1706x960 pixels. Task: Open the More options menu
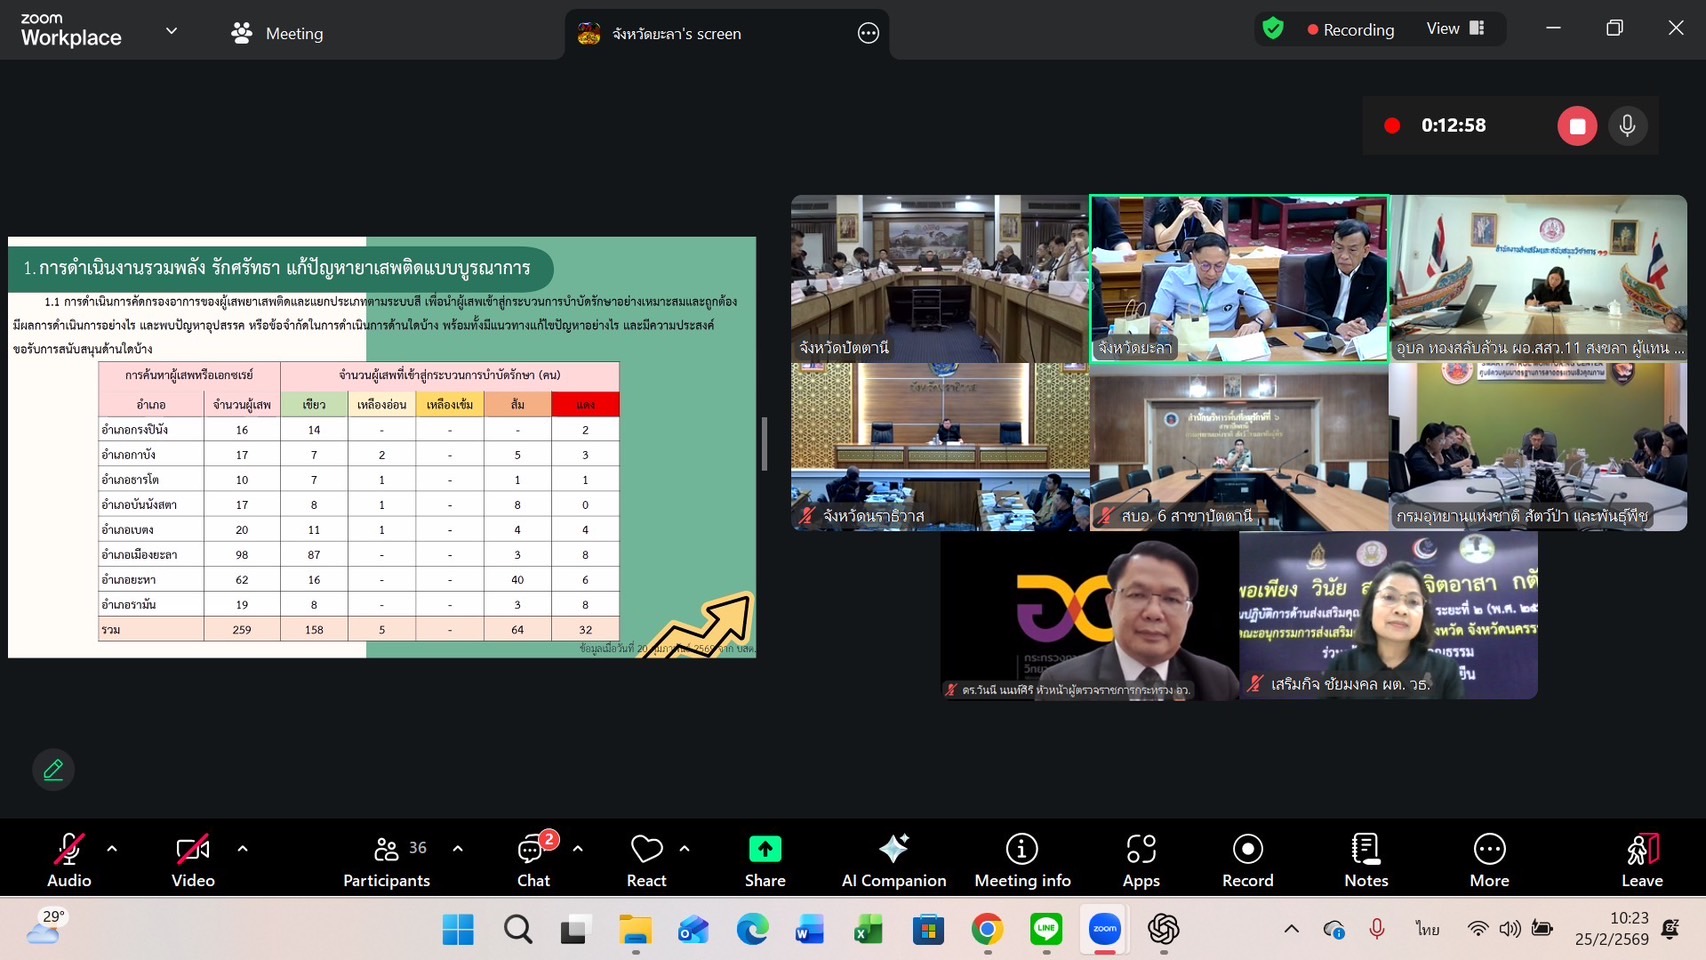pos(1488,860)
